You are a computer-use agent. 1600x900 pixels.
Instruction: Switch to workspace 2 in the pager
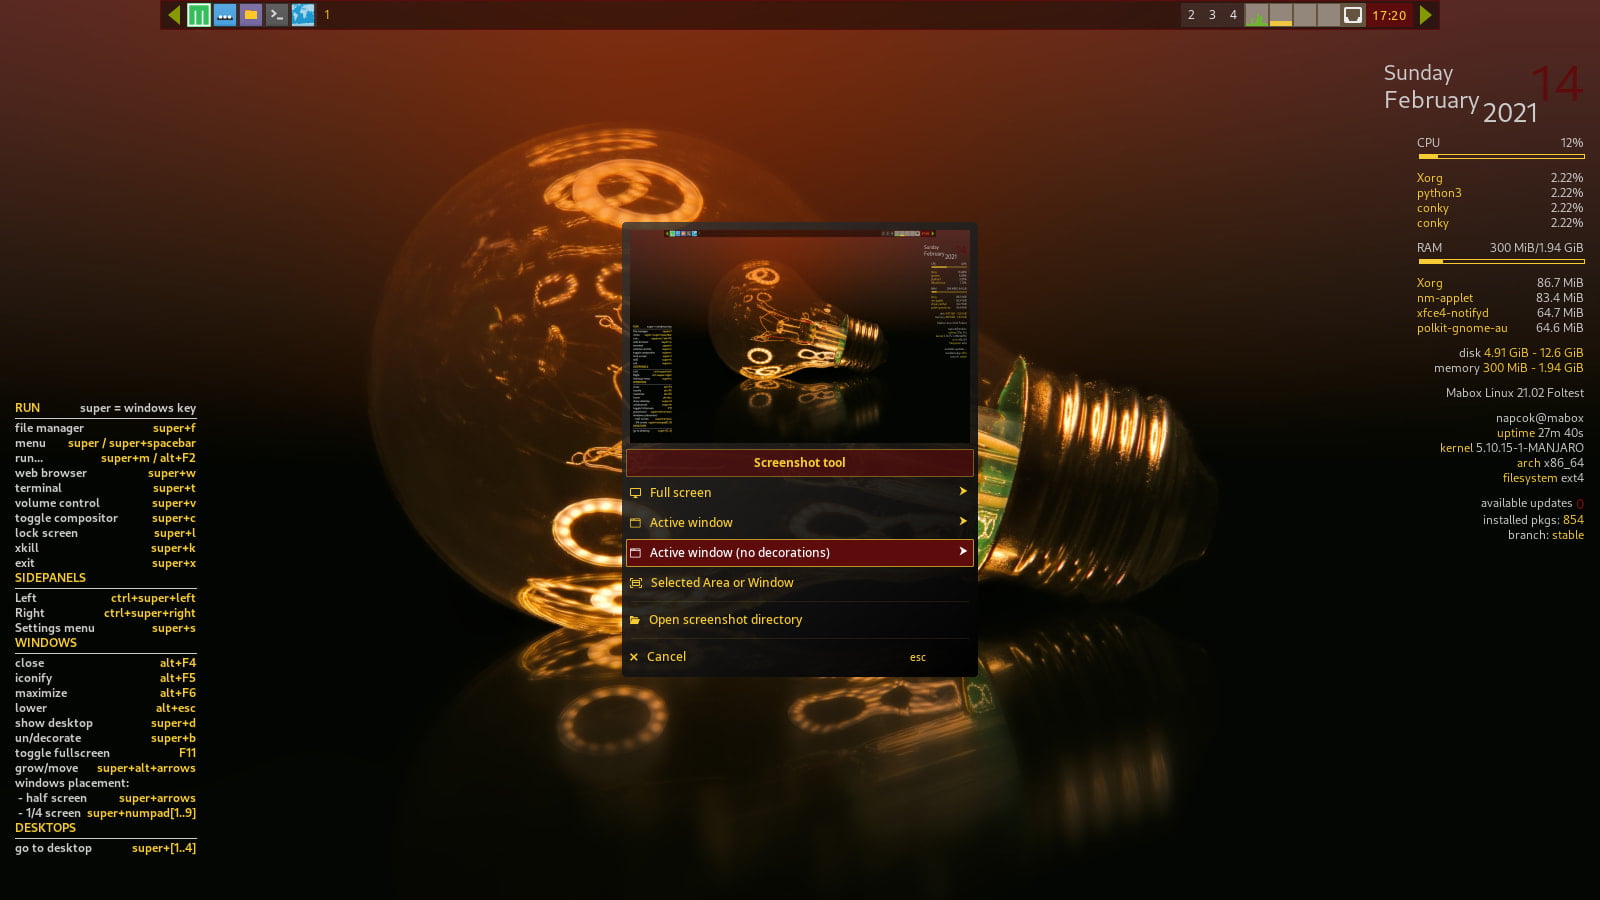pyautogui.click(x=1191, y=15)
